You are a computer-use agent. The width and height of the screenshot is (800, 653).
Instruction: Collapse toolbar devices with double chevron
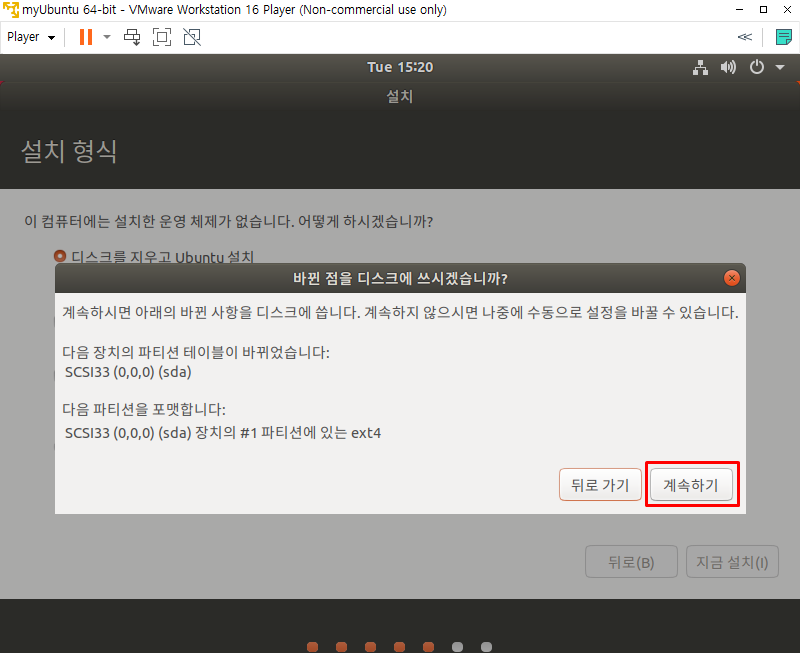coord(744,37)
